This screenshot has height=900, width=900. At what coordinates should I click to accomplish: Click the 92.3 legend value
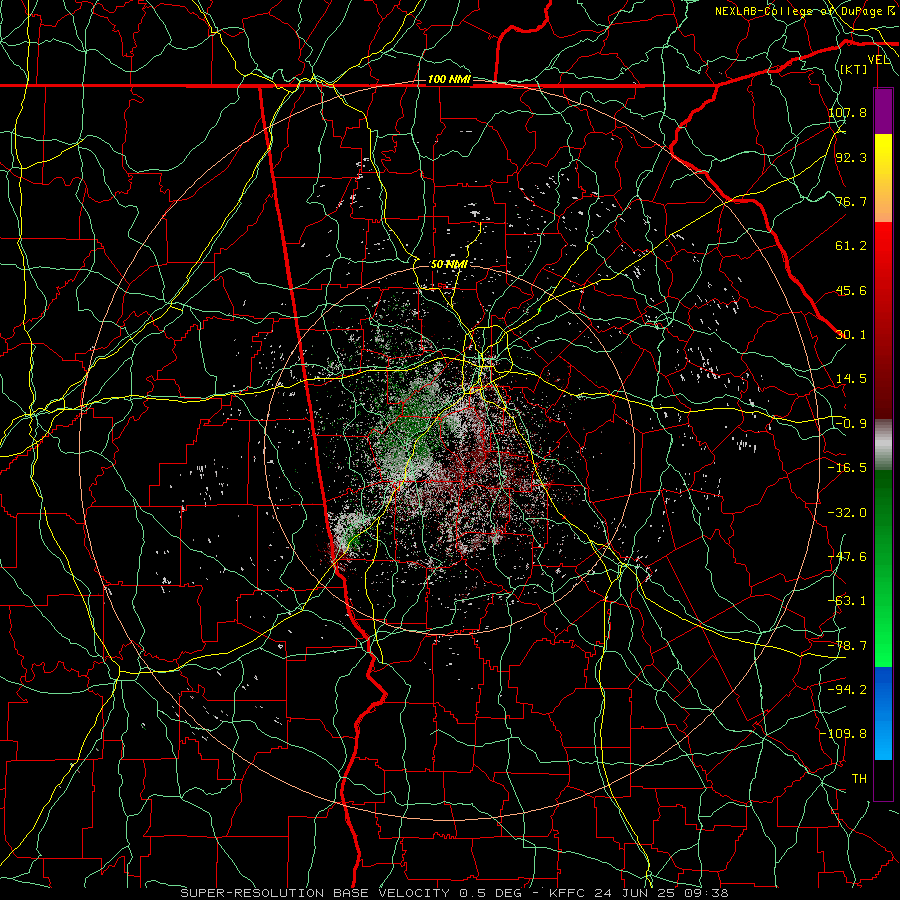(x=851, y=157)
